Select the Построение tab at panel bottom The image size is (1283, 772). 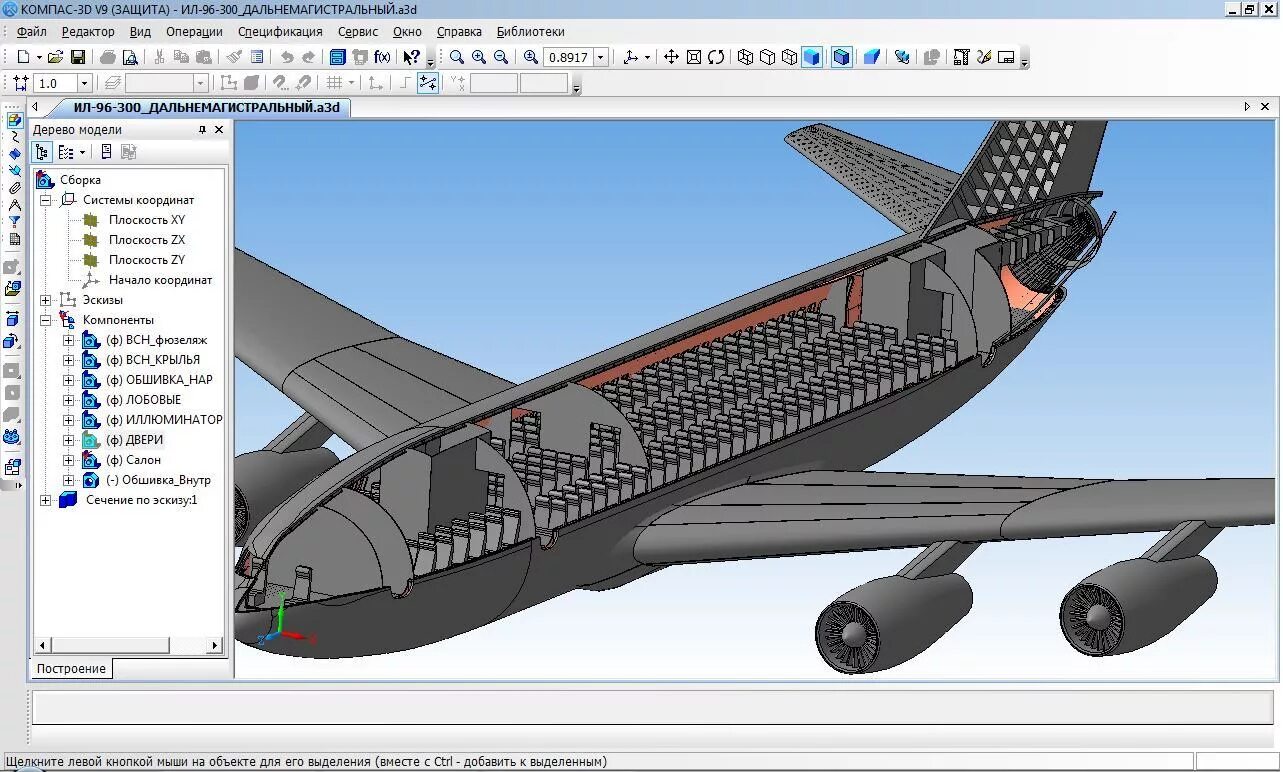(x=71, y=668)
